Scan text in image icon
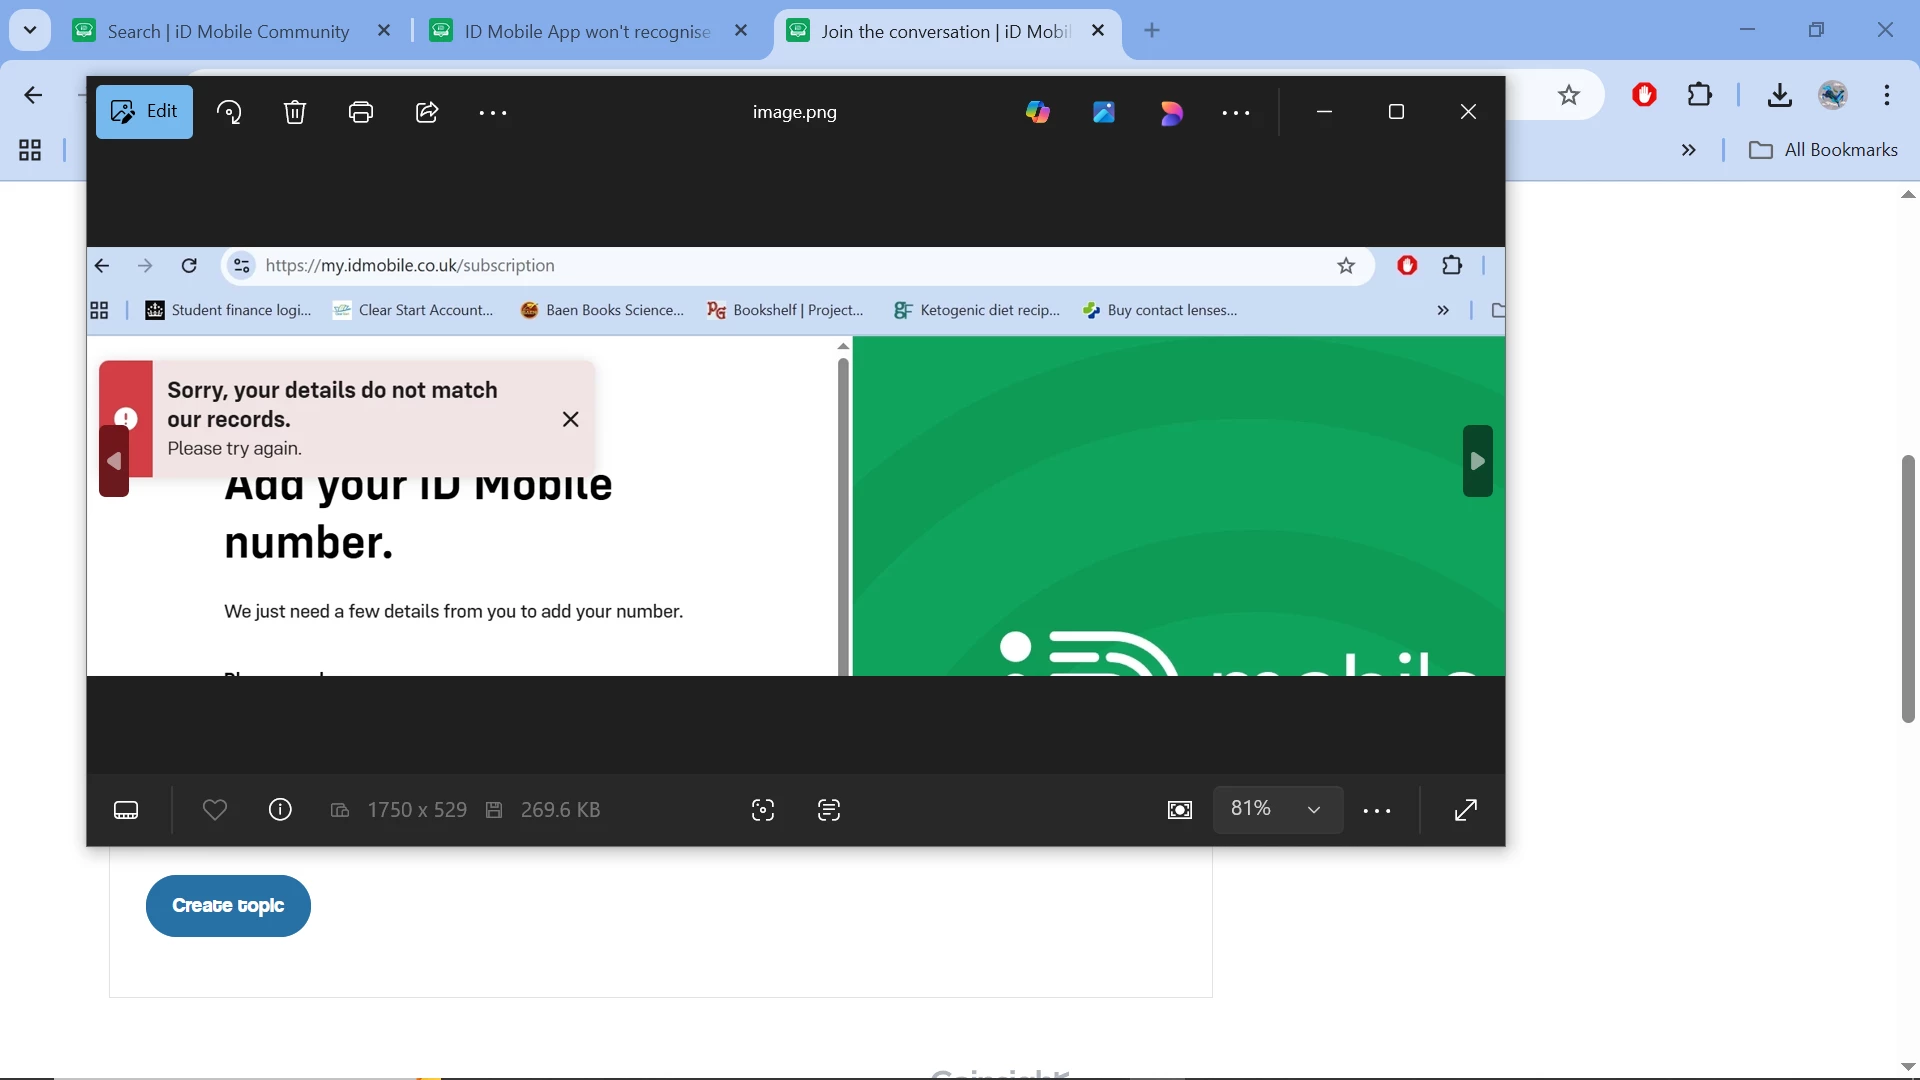The width and height of the screenshot is (1920, 1080). click(x=829, y=810)
